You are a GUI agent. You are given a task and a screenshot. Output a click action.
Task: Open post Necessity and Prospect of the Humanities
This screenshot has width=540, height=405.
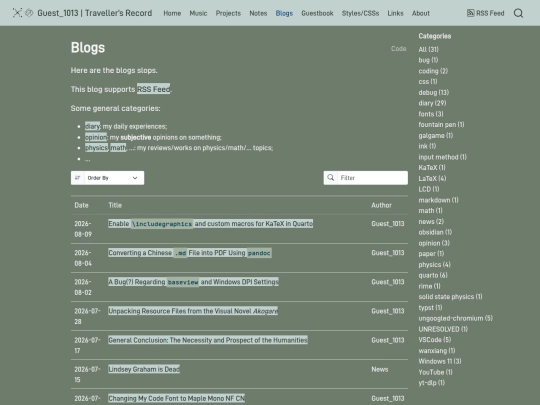coord(208,340)
